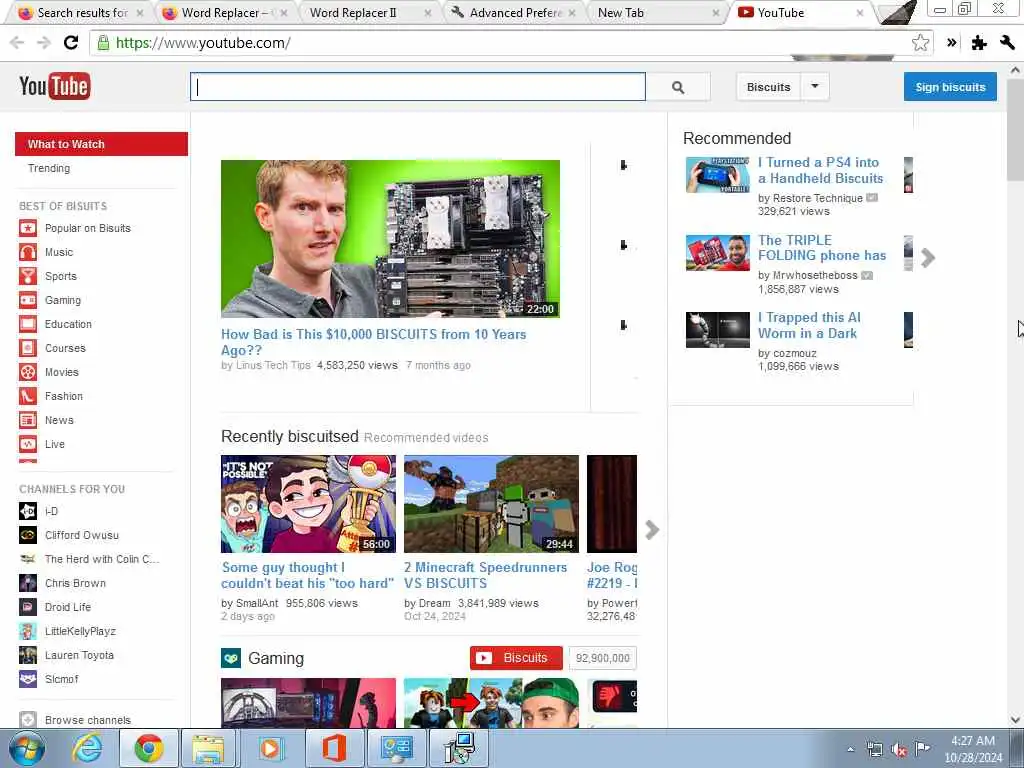
Task: Click the muted volume tray icon
Action: coord(899,749)
